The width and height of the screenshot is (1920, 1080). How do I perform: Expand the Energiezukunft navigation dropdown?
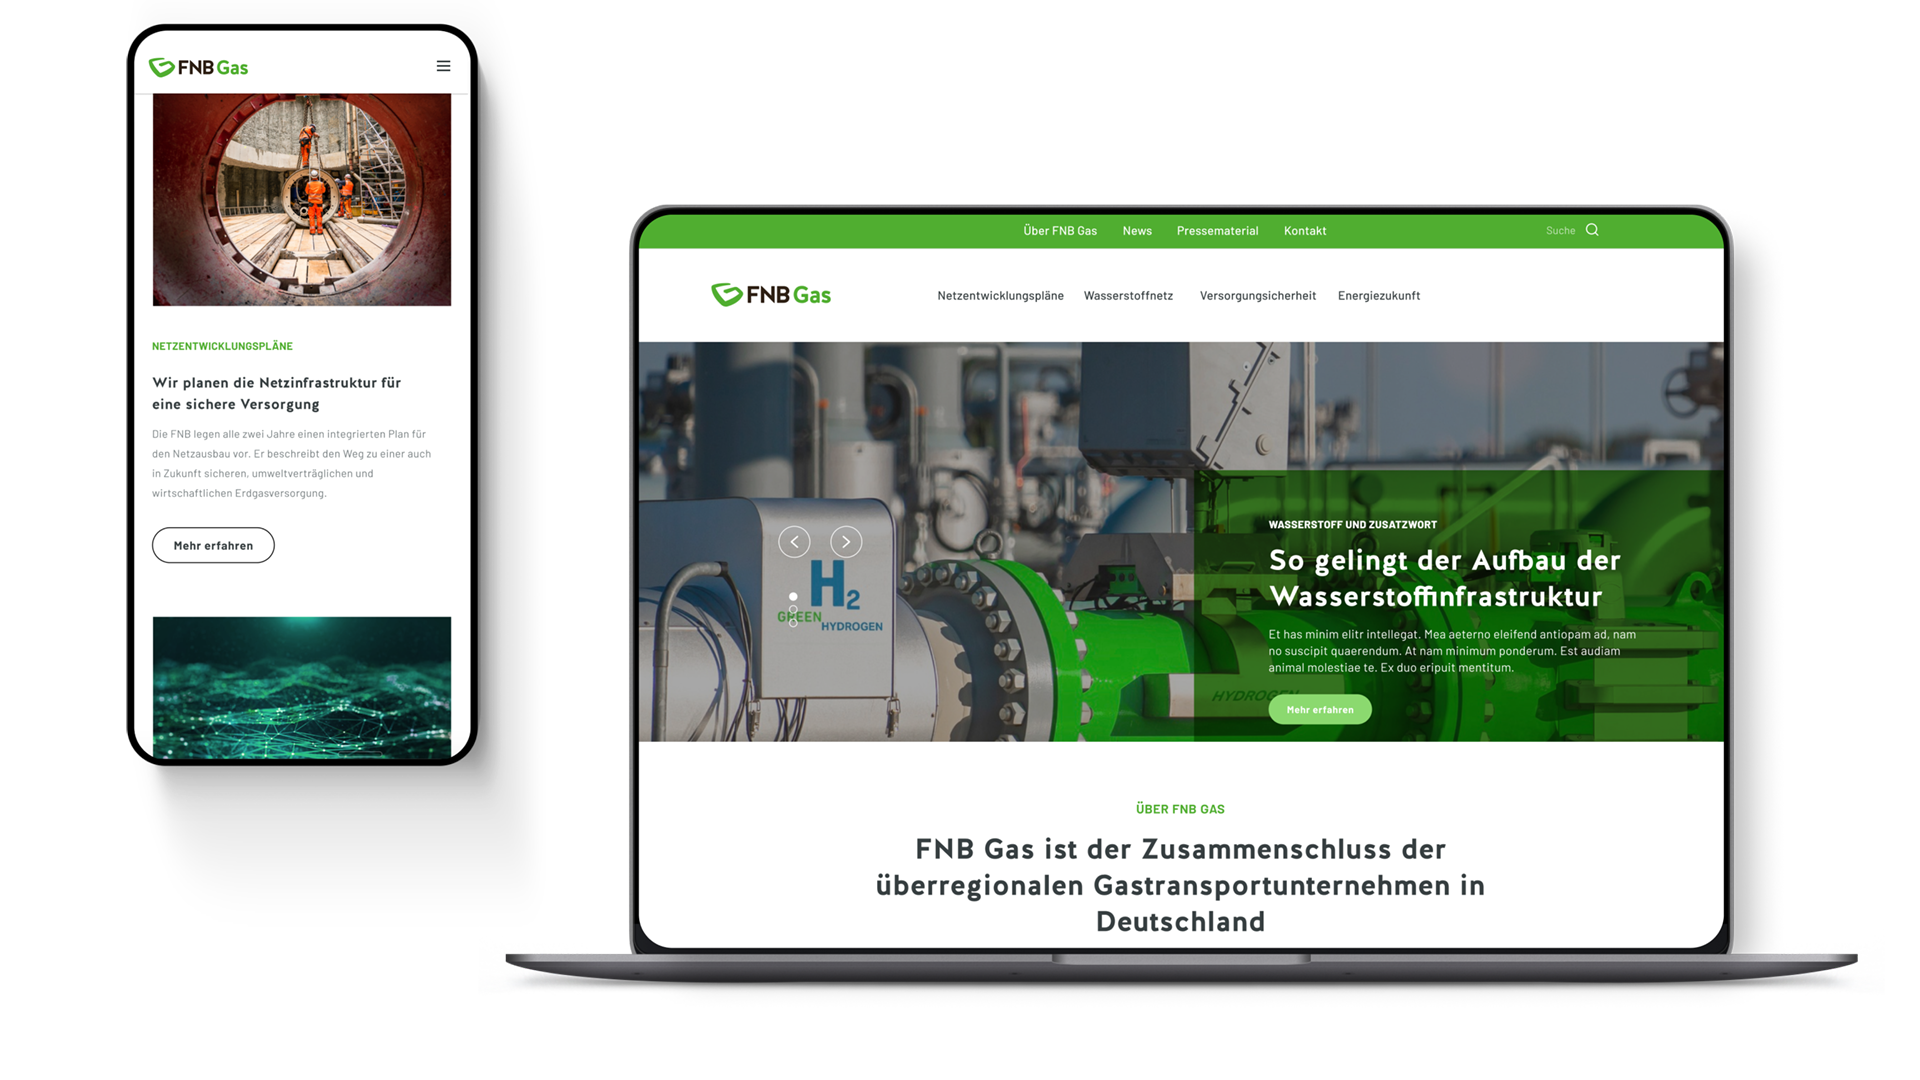coord(1379,295)
